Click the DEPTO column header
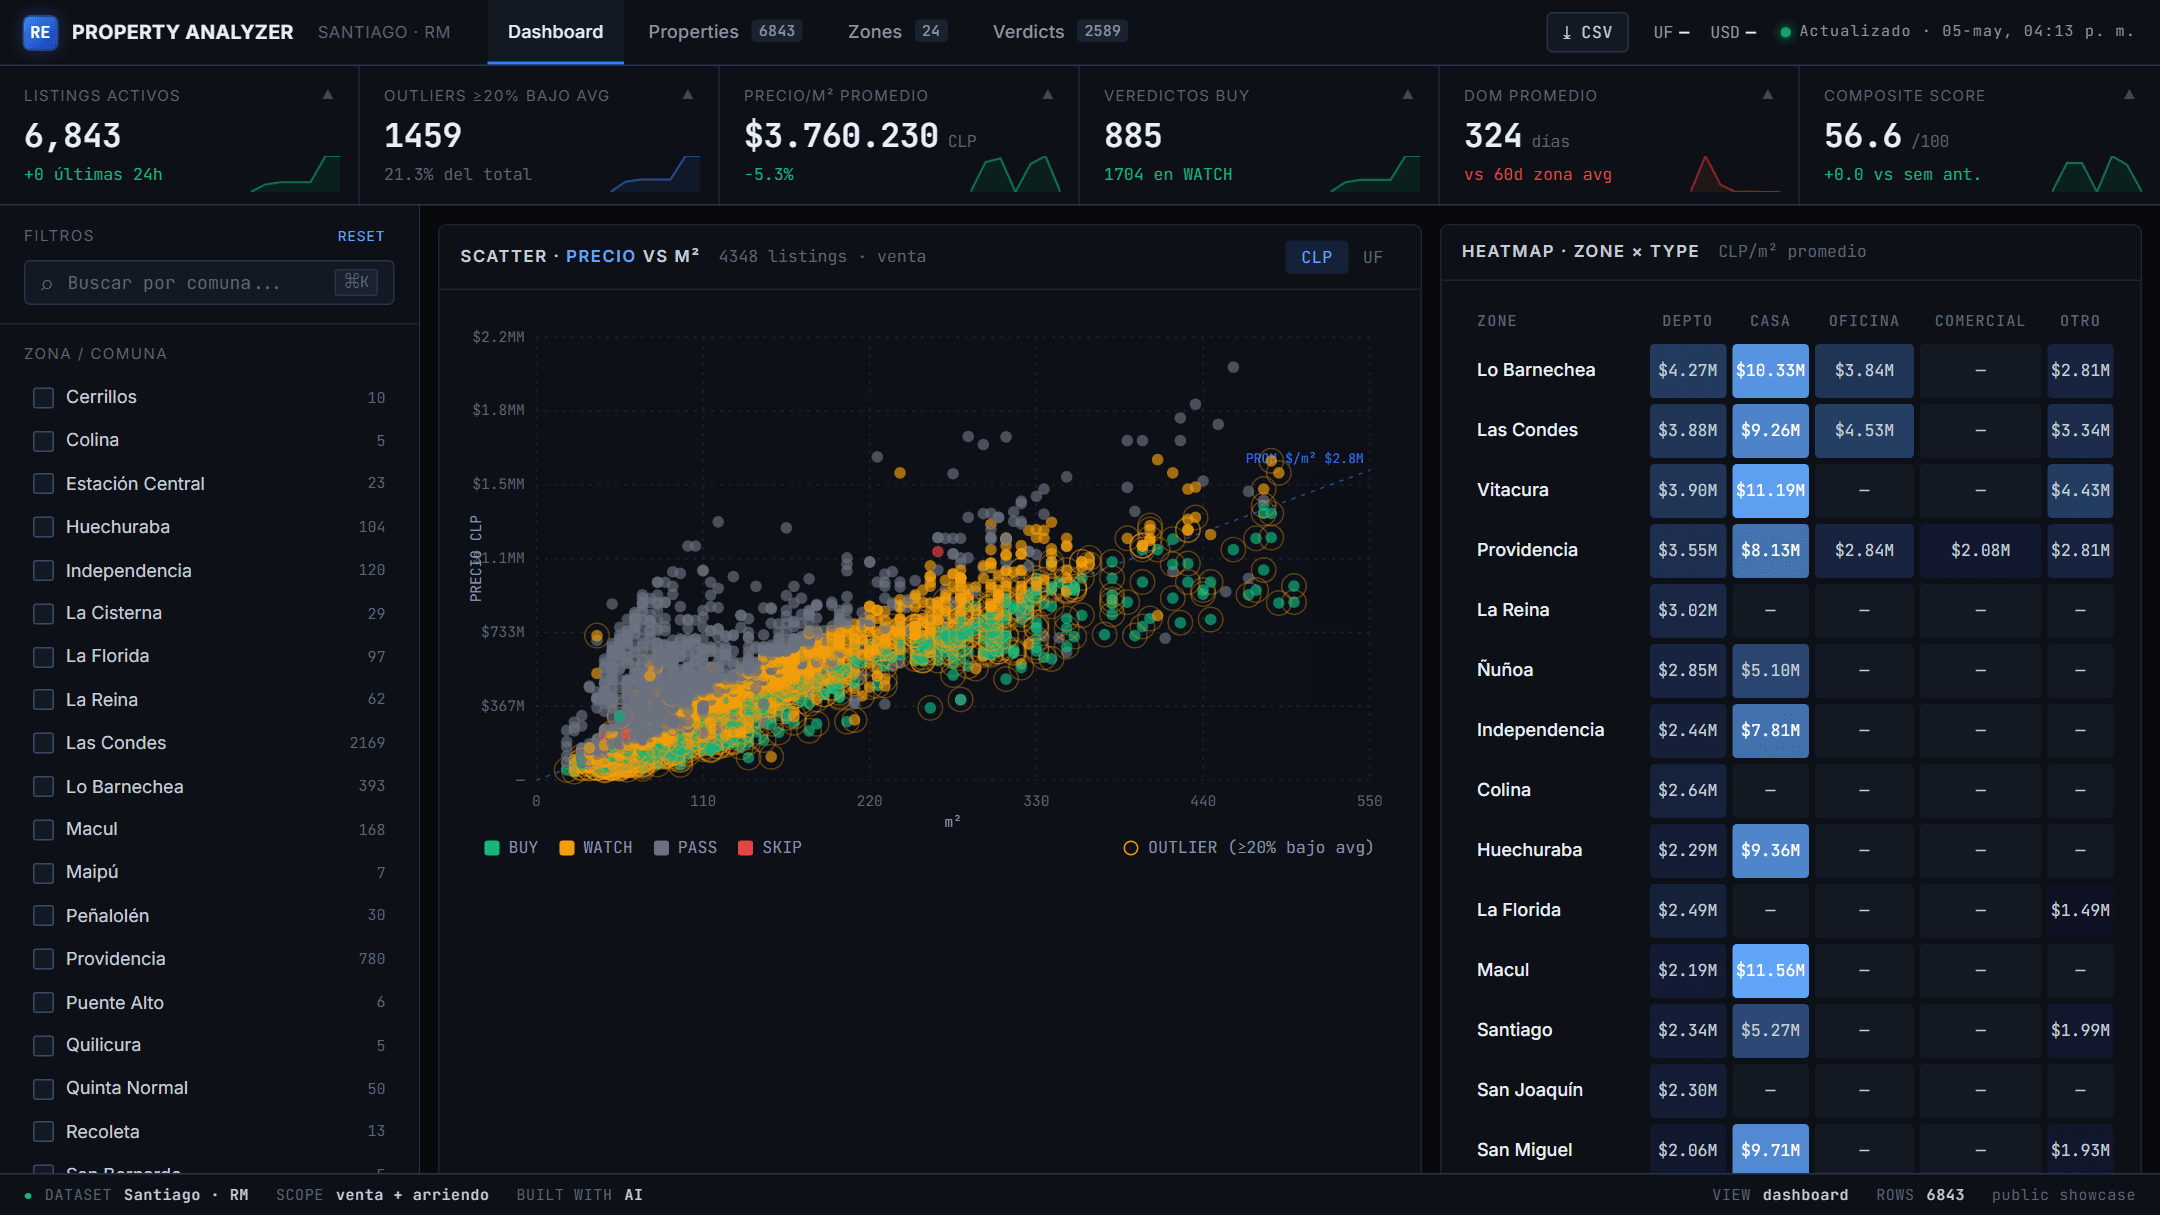Viewport: 2160px width, 1215px height. 1687,321
